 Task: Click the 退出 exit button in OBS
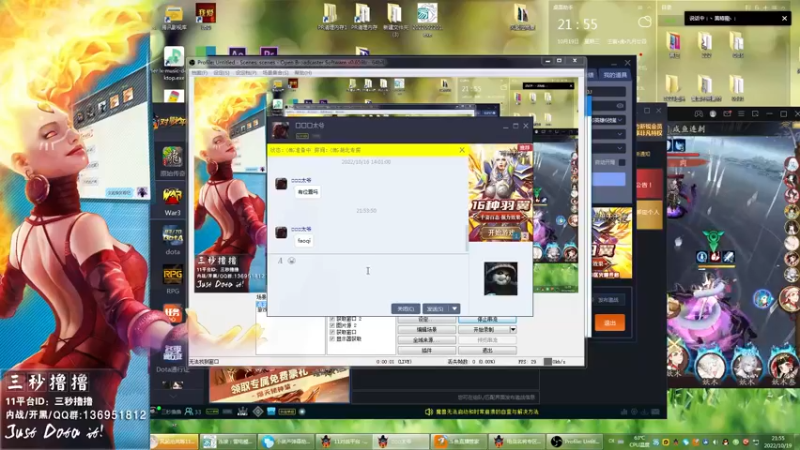pyautogui.click(x=487, y=351)
